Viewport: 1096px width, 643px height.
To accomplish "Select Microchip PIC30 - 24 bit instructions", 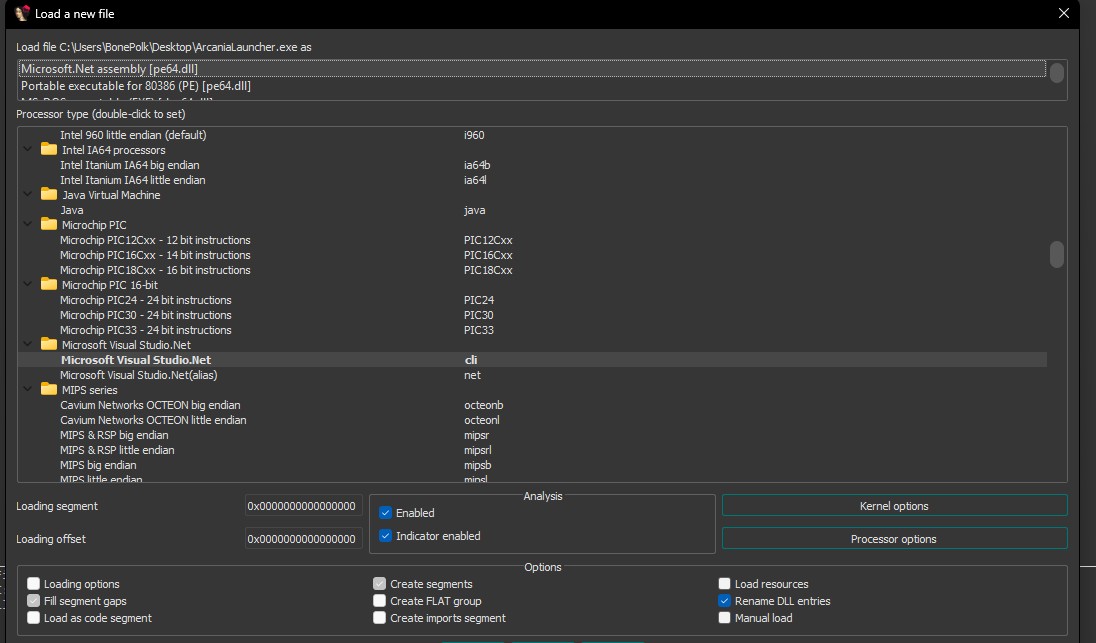I will (532, 315).
